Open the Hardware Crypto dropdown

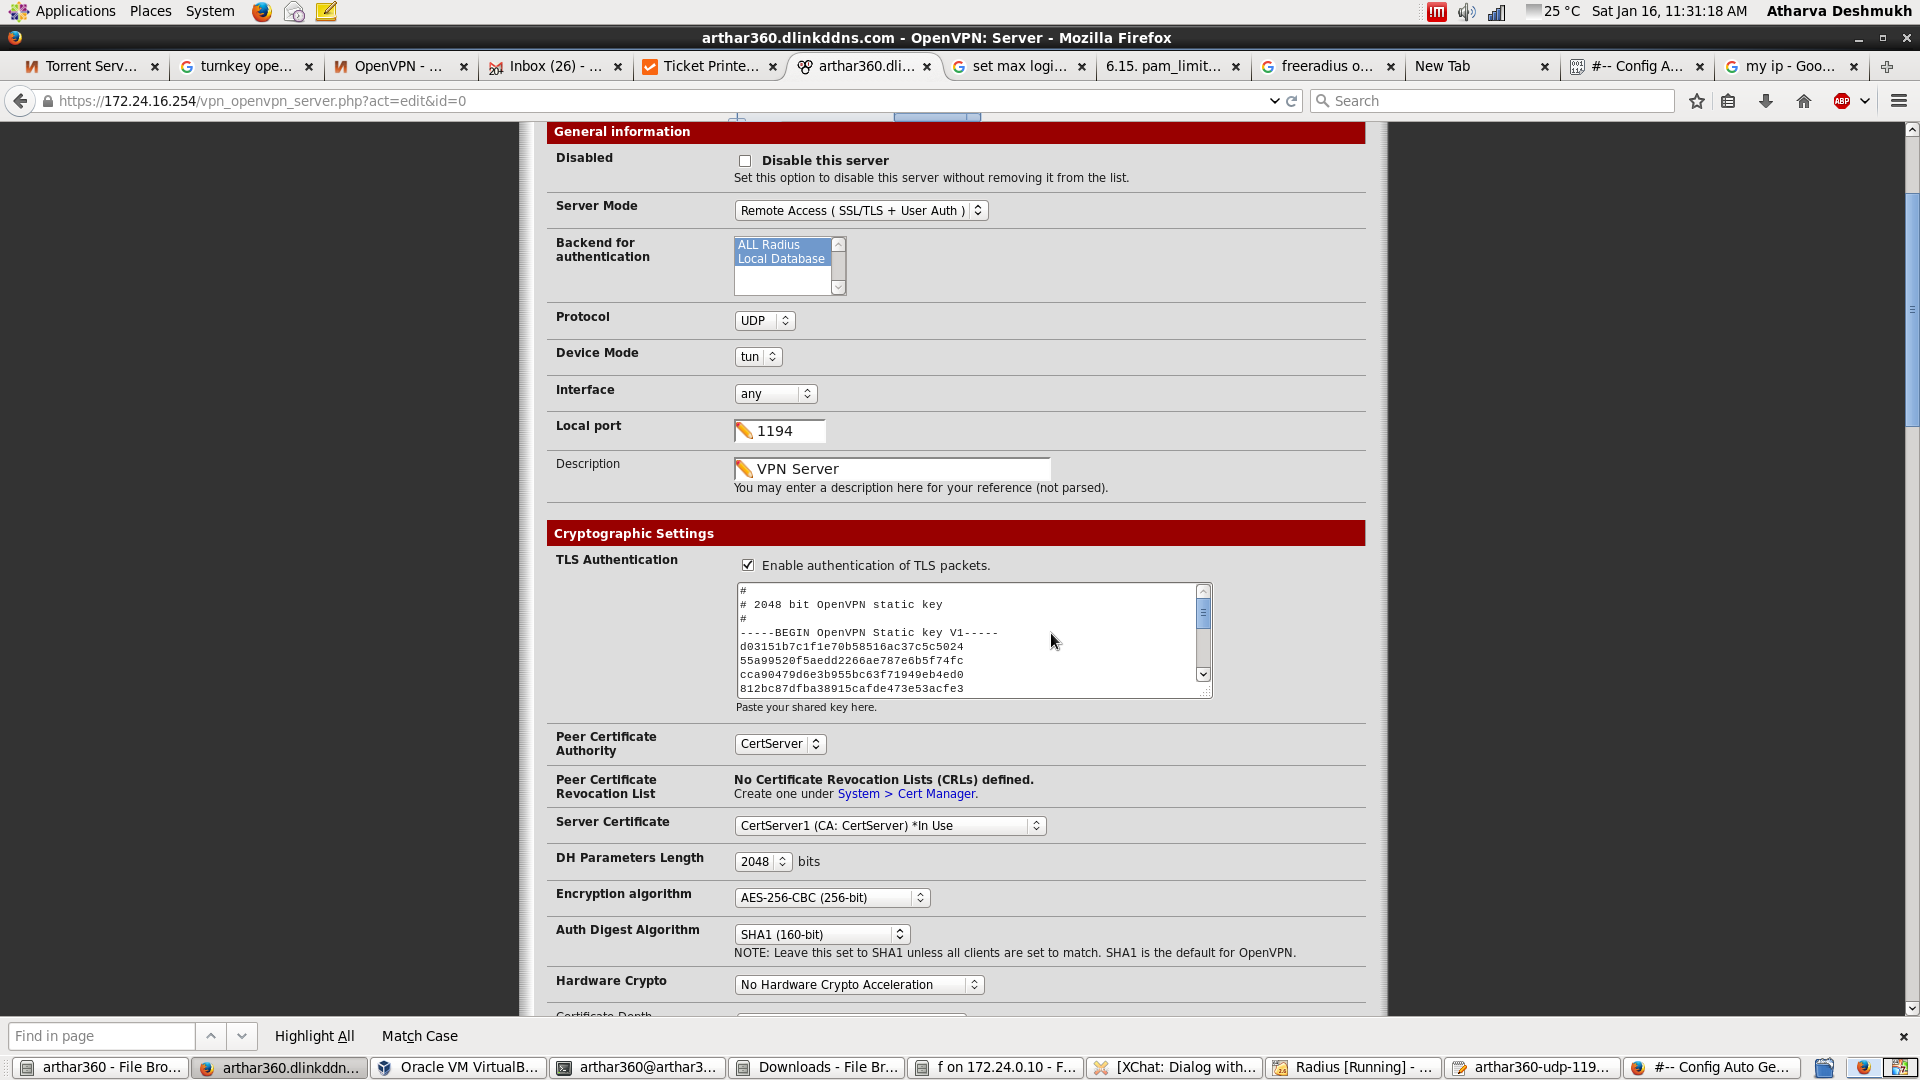click(x=859, y=985)
